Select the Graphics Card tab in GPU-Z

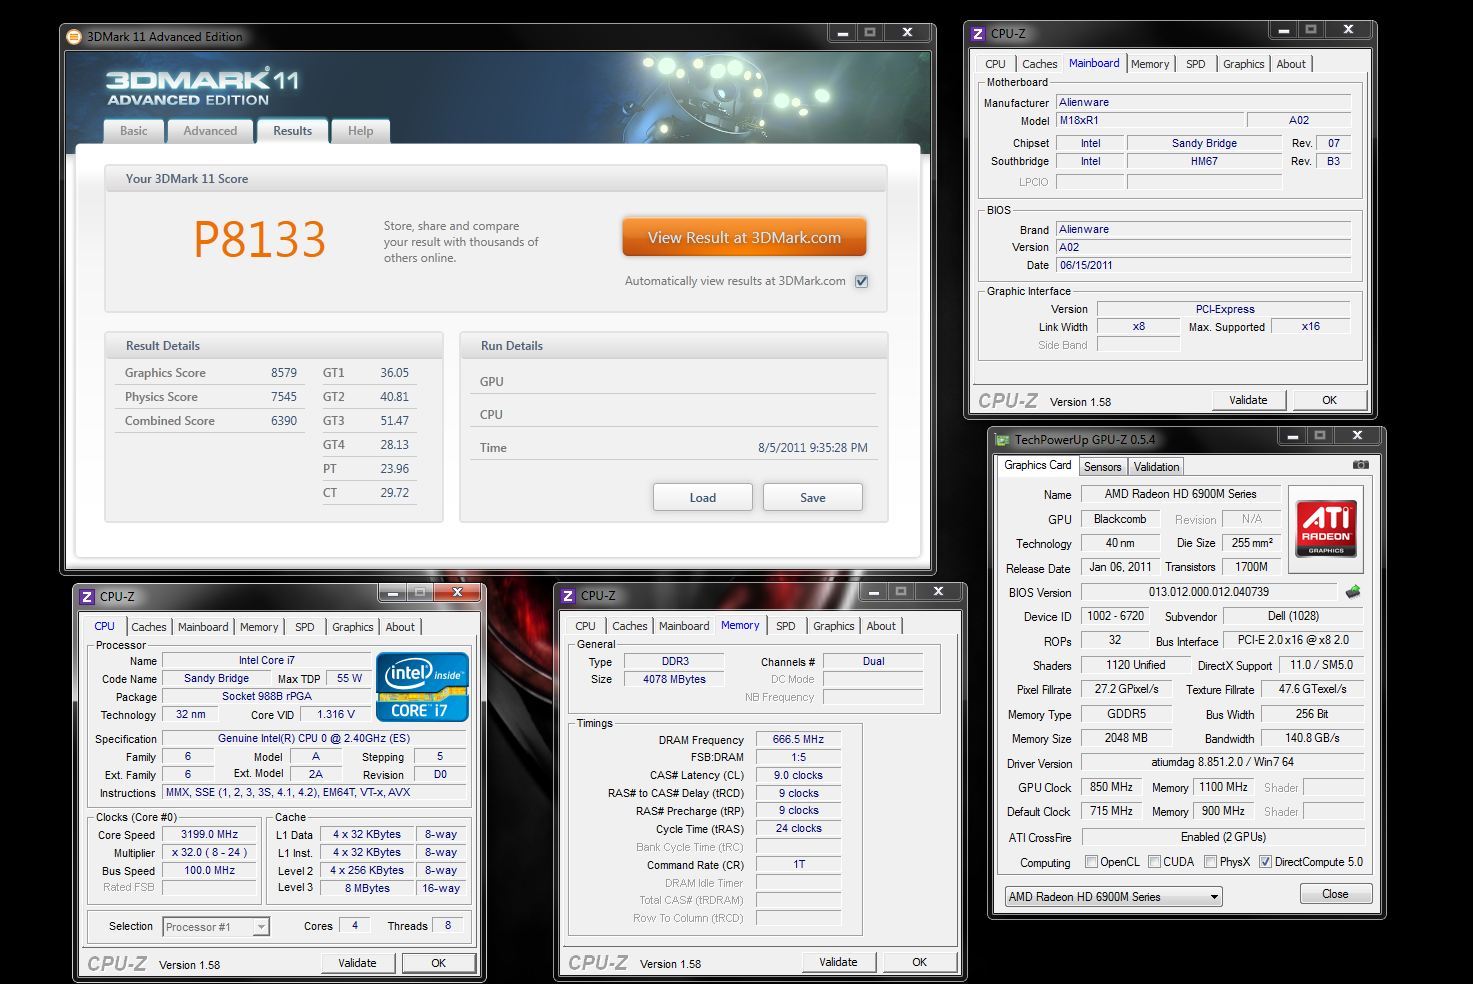(1037, 465)
